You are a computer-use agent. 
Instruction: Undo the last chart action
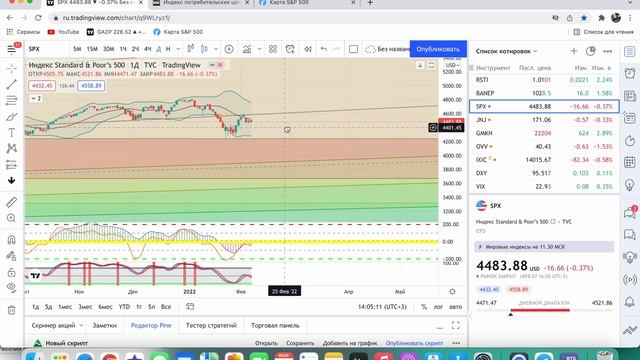(324, 49)
